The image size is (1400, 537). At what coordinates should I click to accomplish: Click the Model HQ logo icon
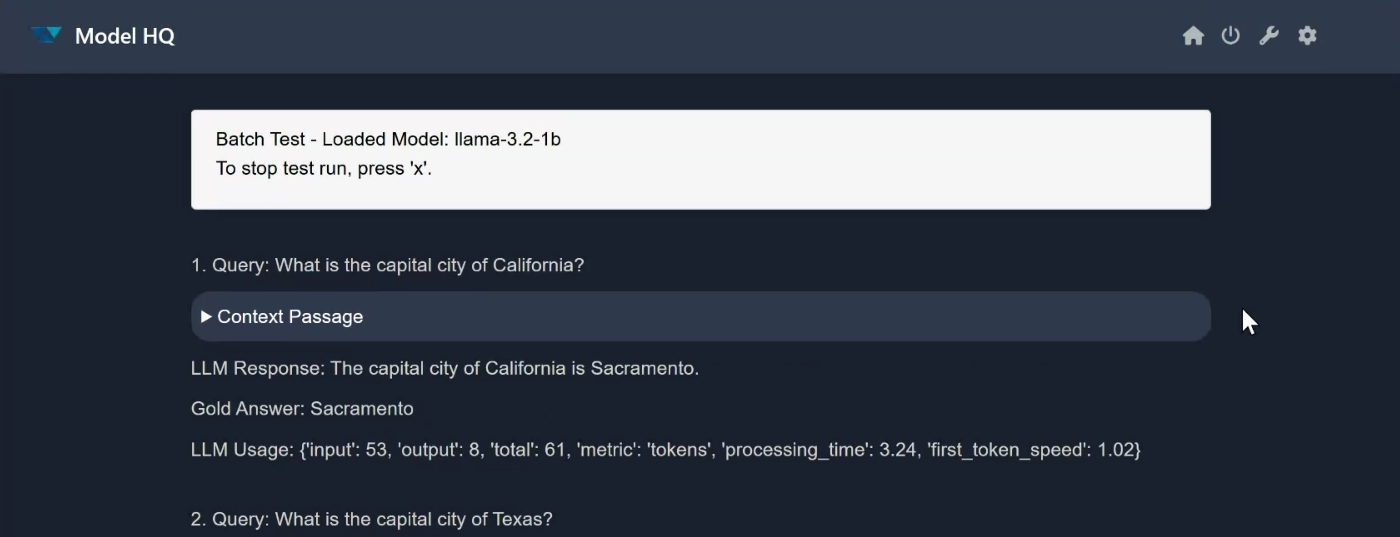tap(46, 36)
